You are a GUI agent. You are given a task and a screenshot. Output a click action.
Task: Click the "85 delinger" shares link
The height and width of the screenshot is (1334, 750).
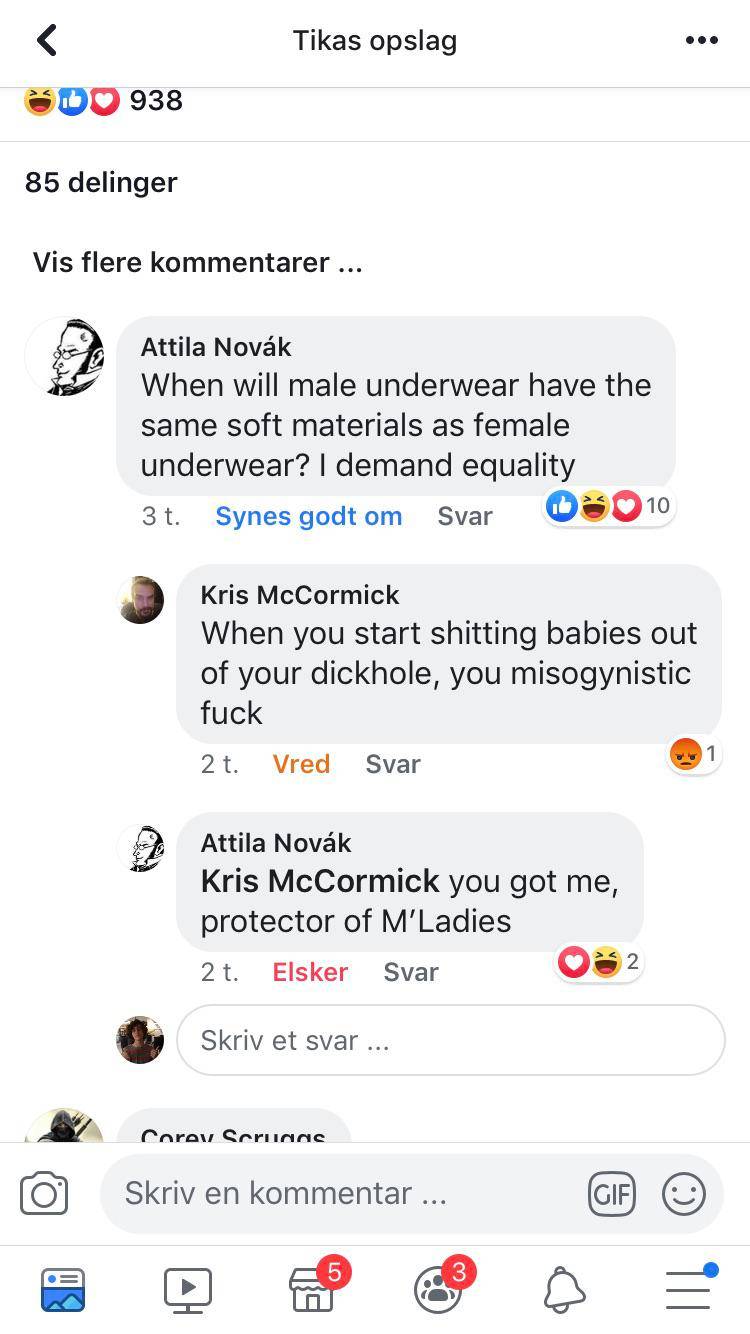101,182
